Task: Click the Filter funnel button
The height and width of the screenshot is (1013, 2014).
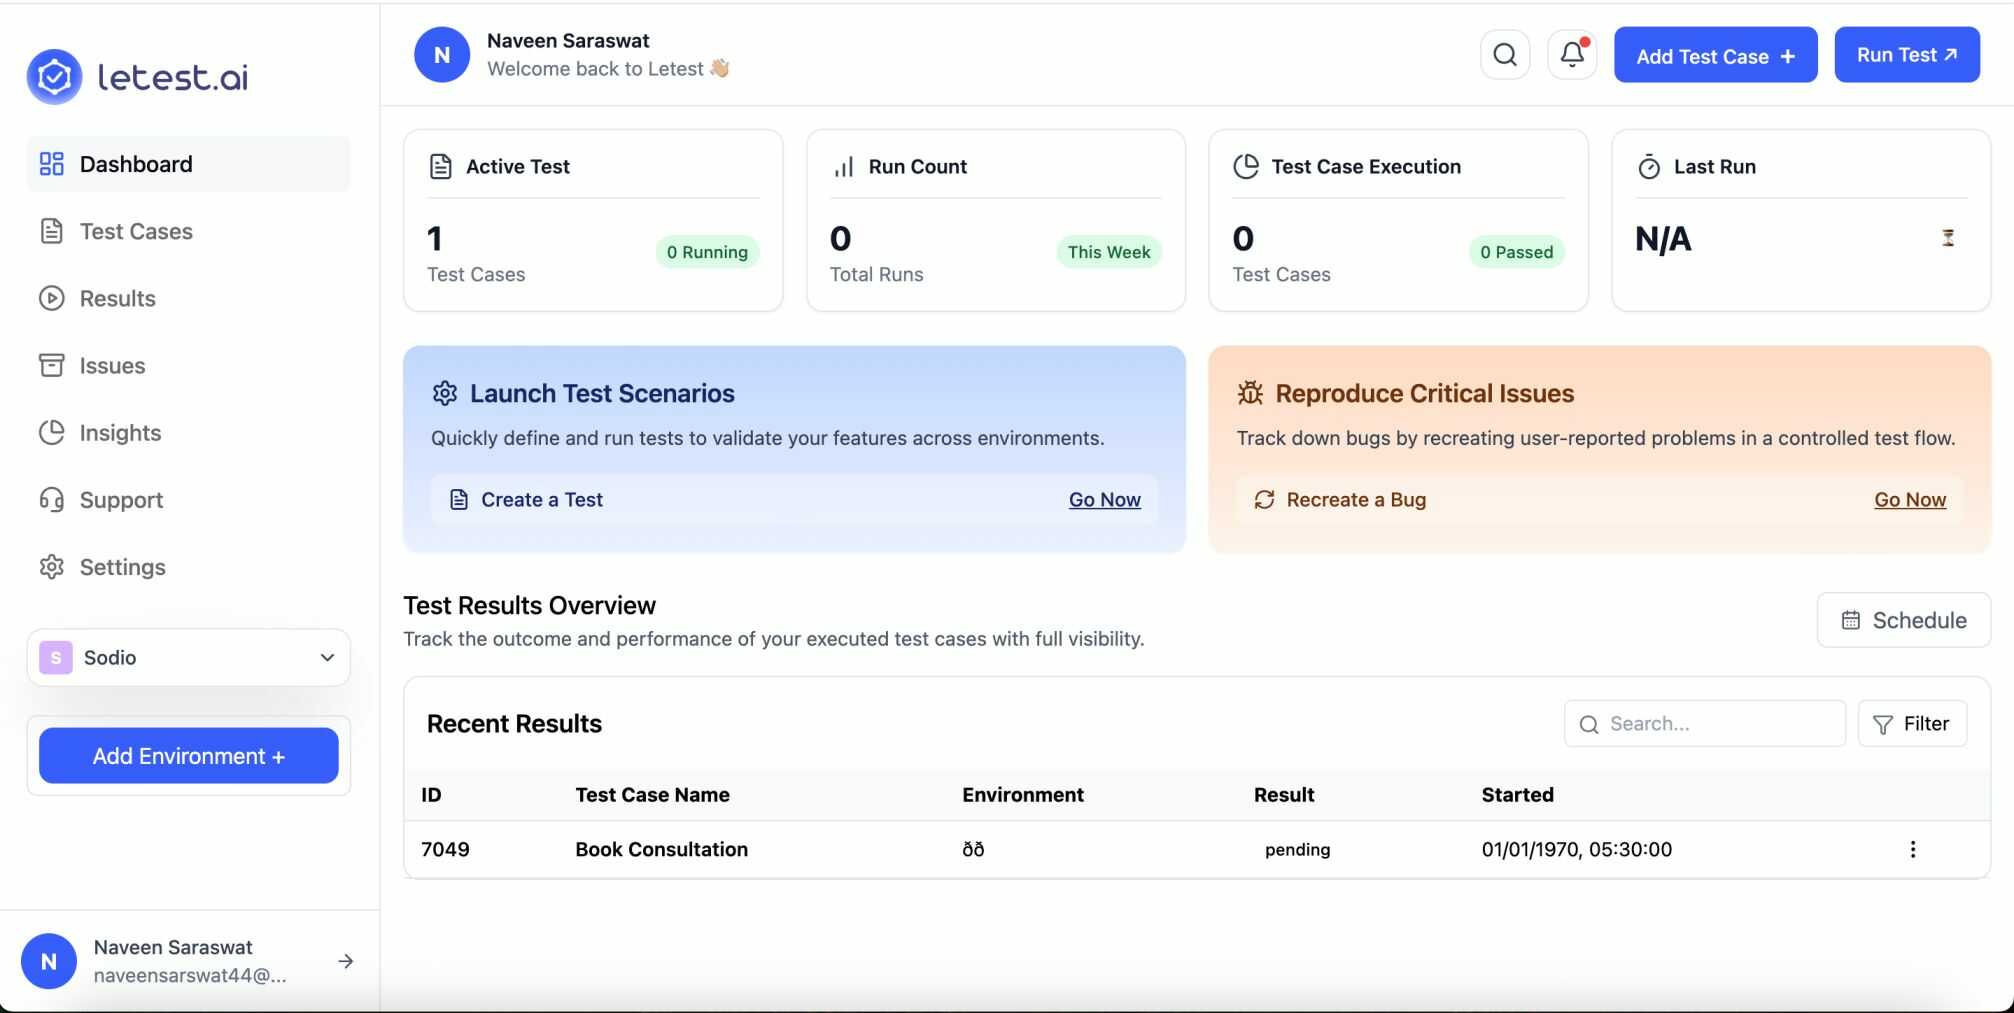Action: pyautogui.click(x=1912, y=724)
